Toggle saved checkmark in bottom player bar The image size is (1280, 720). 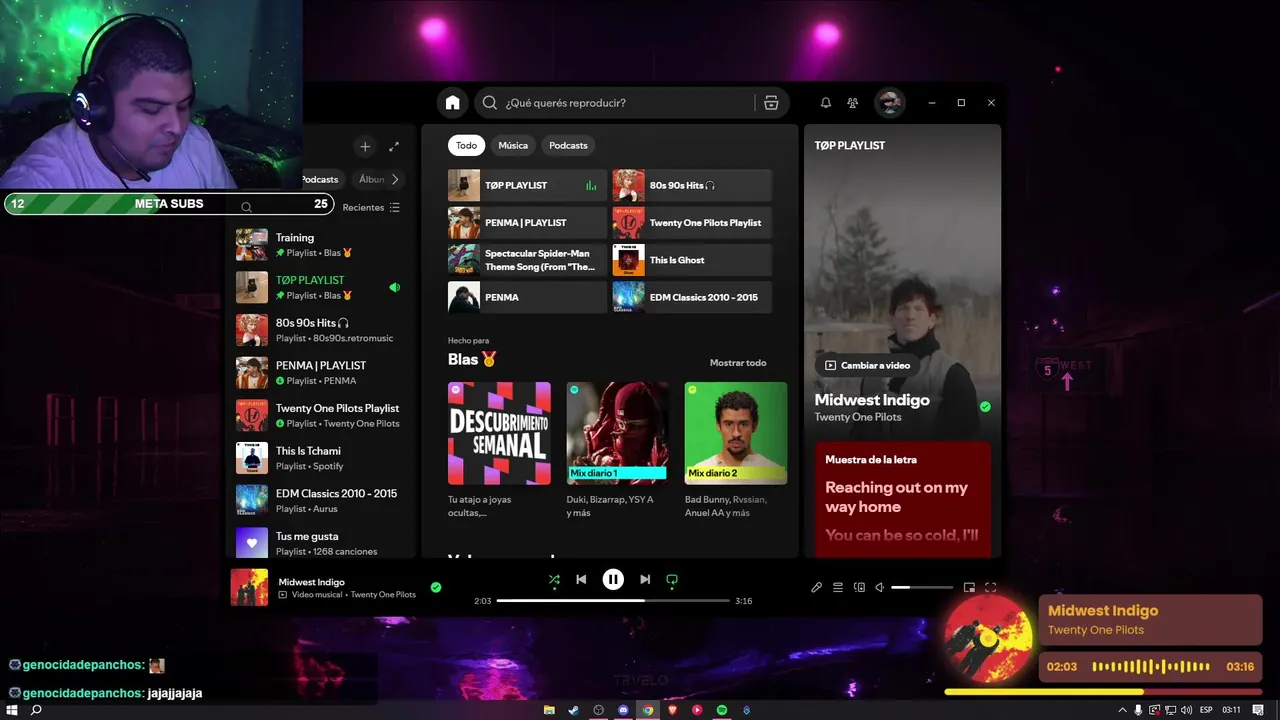pos(436,587)
